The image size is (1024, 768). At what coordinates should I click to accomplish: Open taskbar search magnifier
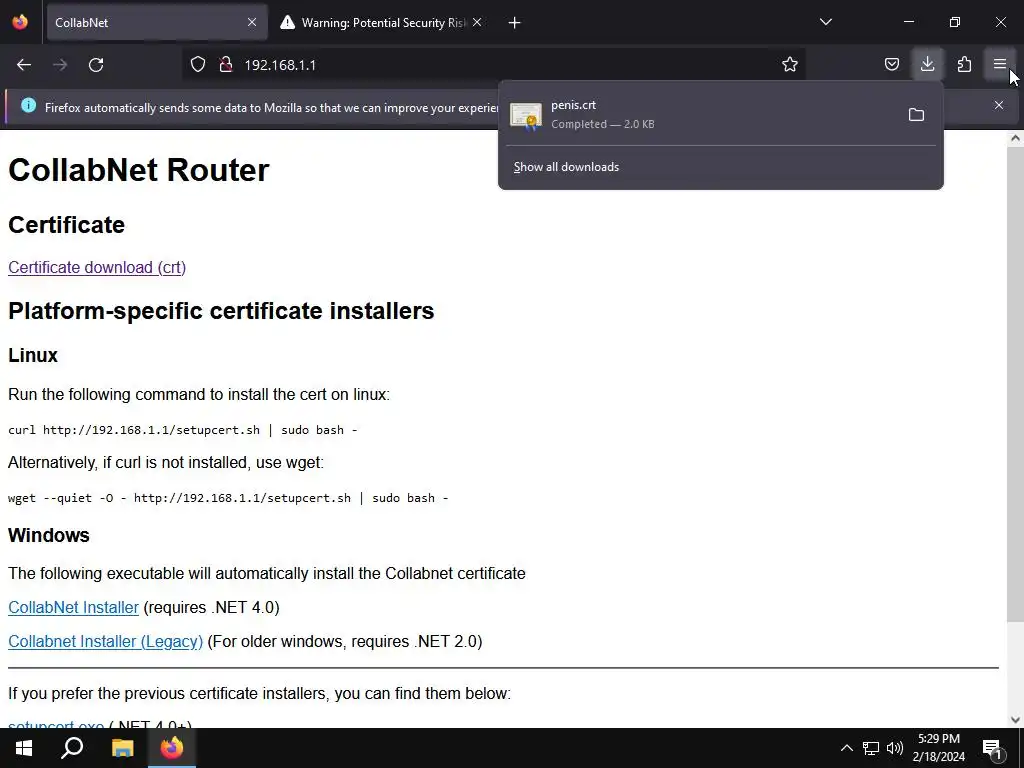point(72,748)
